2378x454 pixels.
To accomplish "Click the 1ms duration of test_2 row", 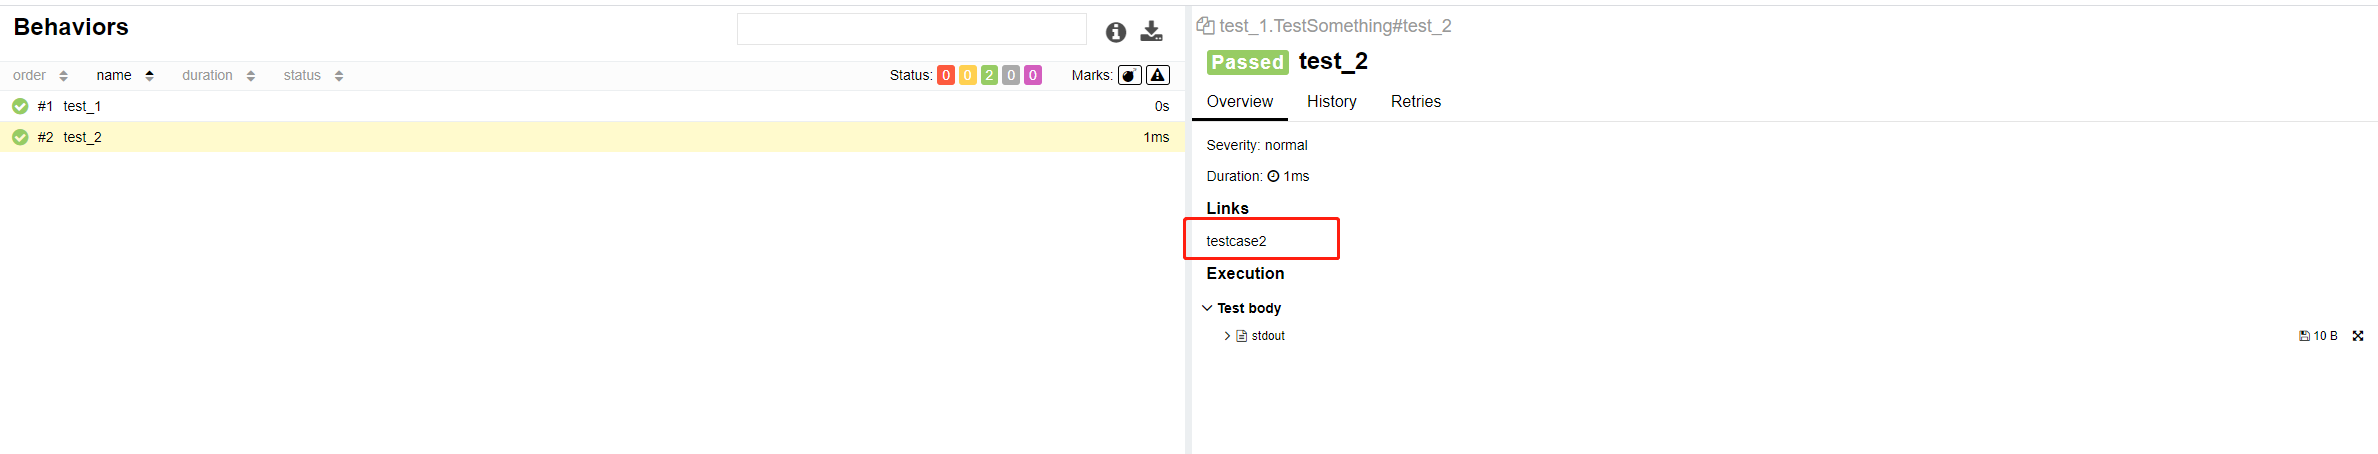I will pyautogui.click(x=1156, y=137).
